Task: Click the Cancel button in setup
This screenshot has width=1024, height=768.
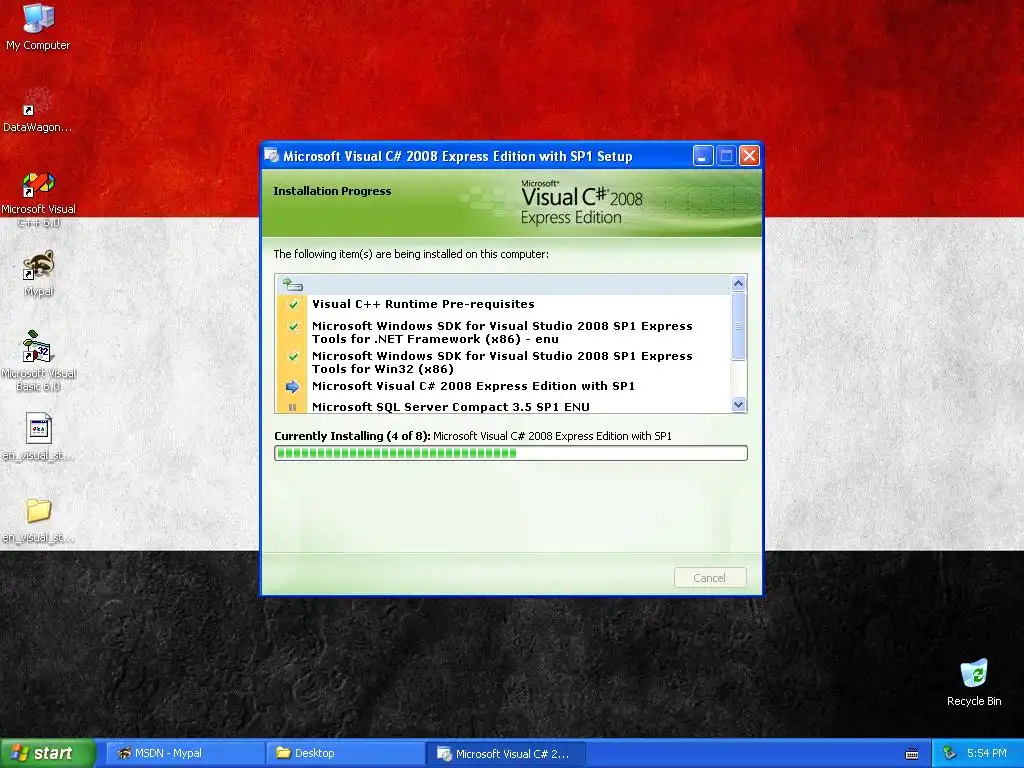Action: click(x=710, y=578)
